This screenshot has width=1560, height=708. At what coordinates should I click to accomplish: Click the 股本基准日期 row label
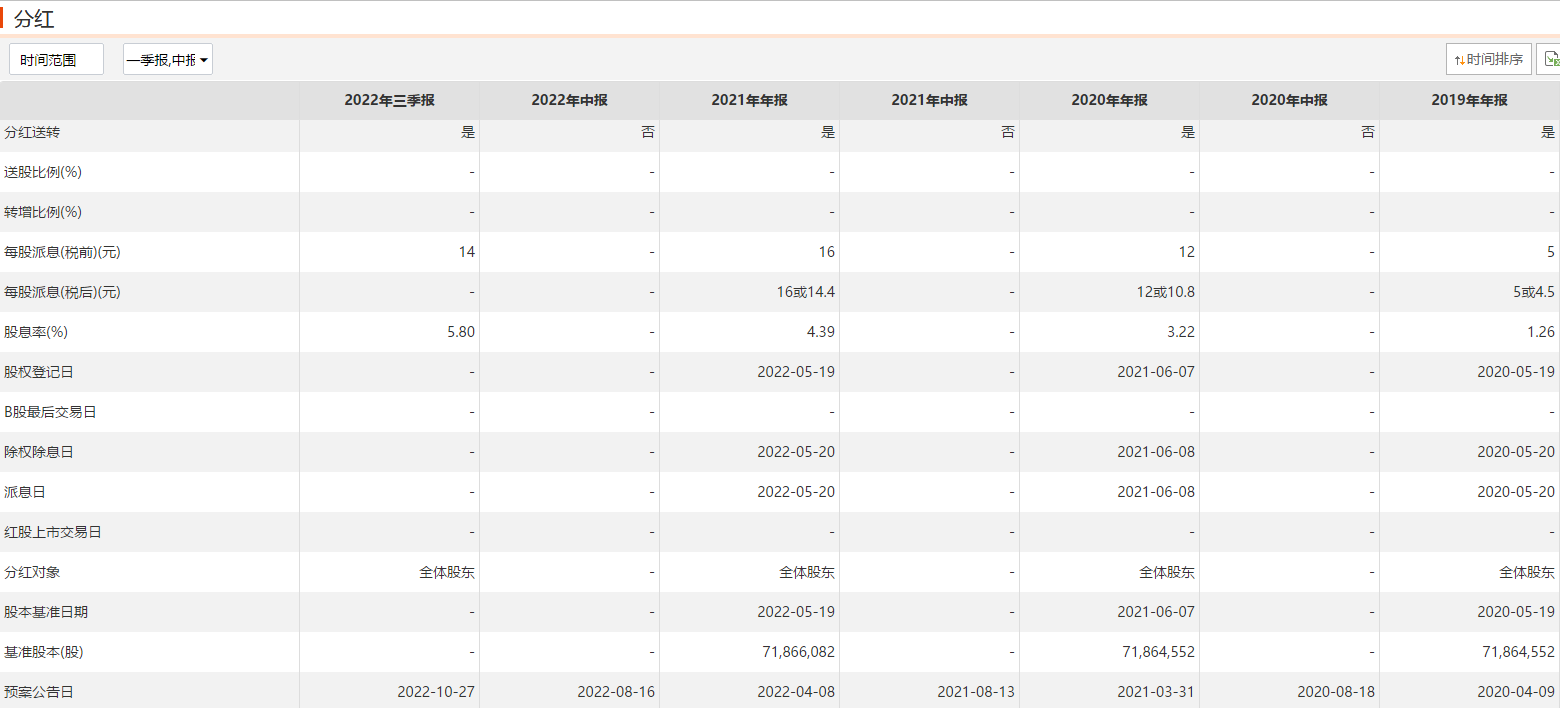[46, 612]
